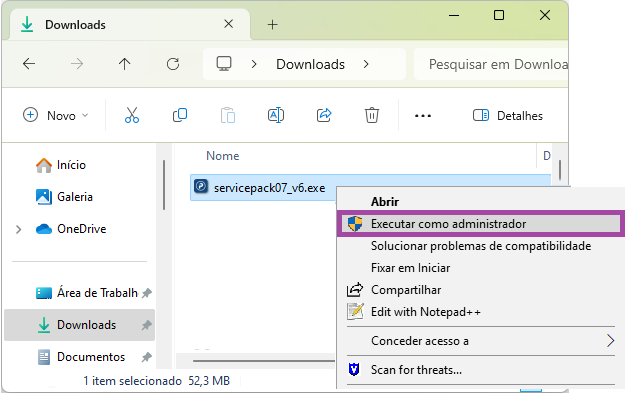Click the Delete trash can icon

[371, 115]
